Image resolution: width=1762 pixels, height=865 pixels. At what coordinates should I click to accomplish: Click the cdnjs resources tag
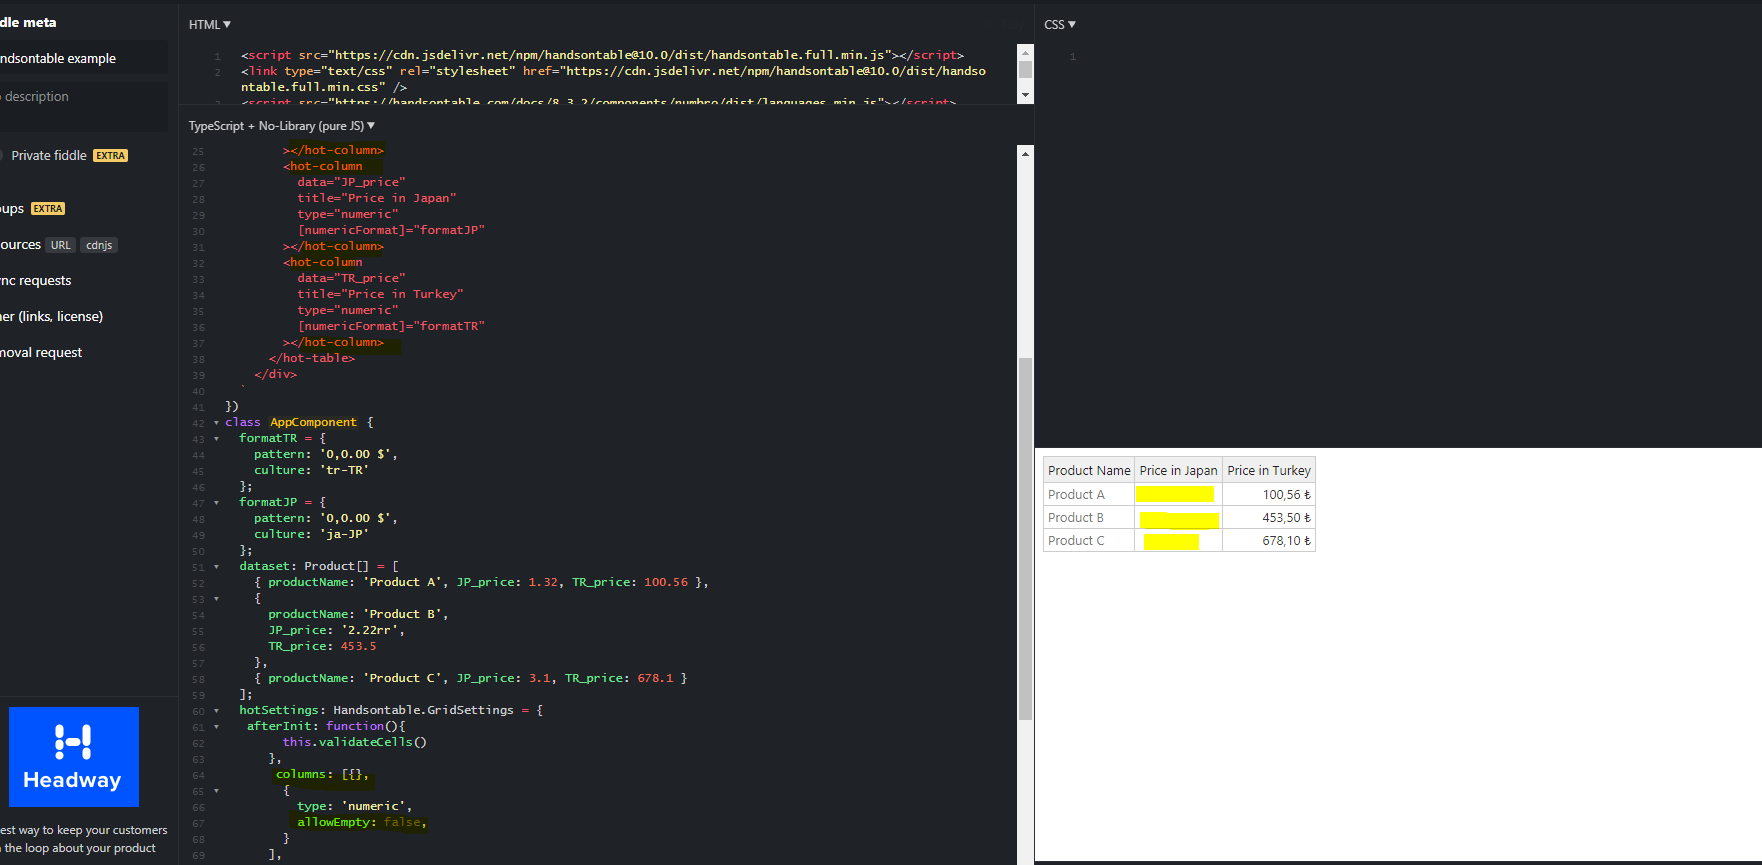(x=99, y=245)
